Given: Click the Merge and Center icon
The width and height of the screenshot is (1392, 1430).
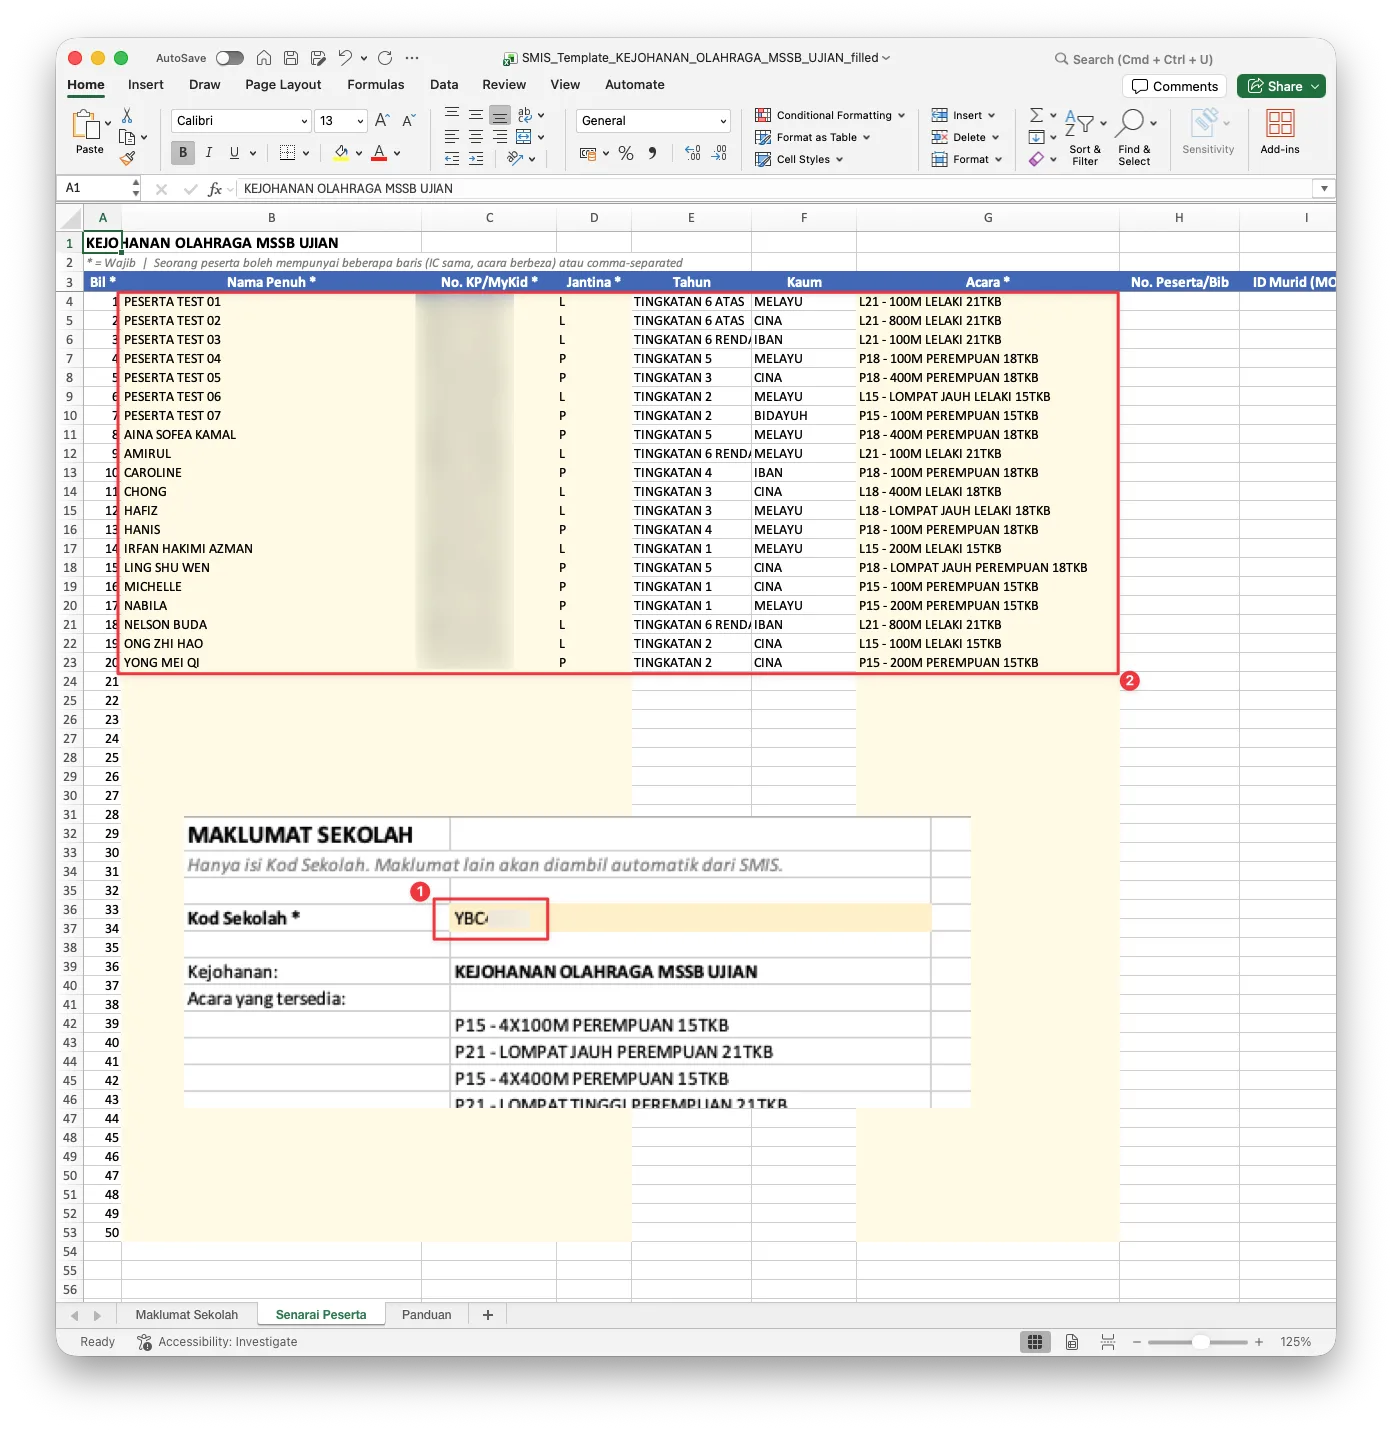Looking at the screenshot, I should click(524, 137).
